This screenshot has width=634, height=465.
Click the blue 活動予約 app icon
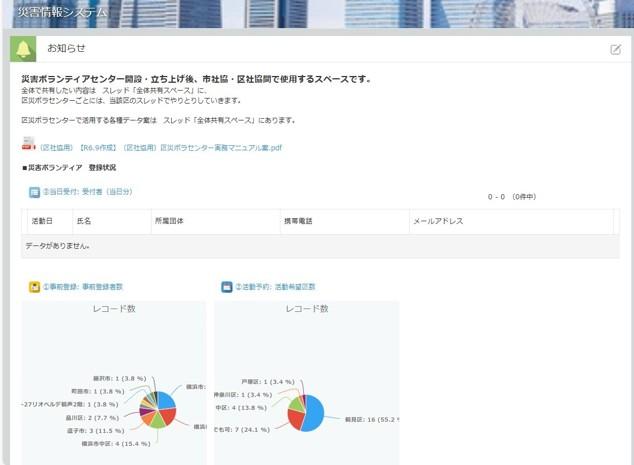click(227, 287)
